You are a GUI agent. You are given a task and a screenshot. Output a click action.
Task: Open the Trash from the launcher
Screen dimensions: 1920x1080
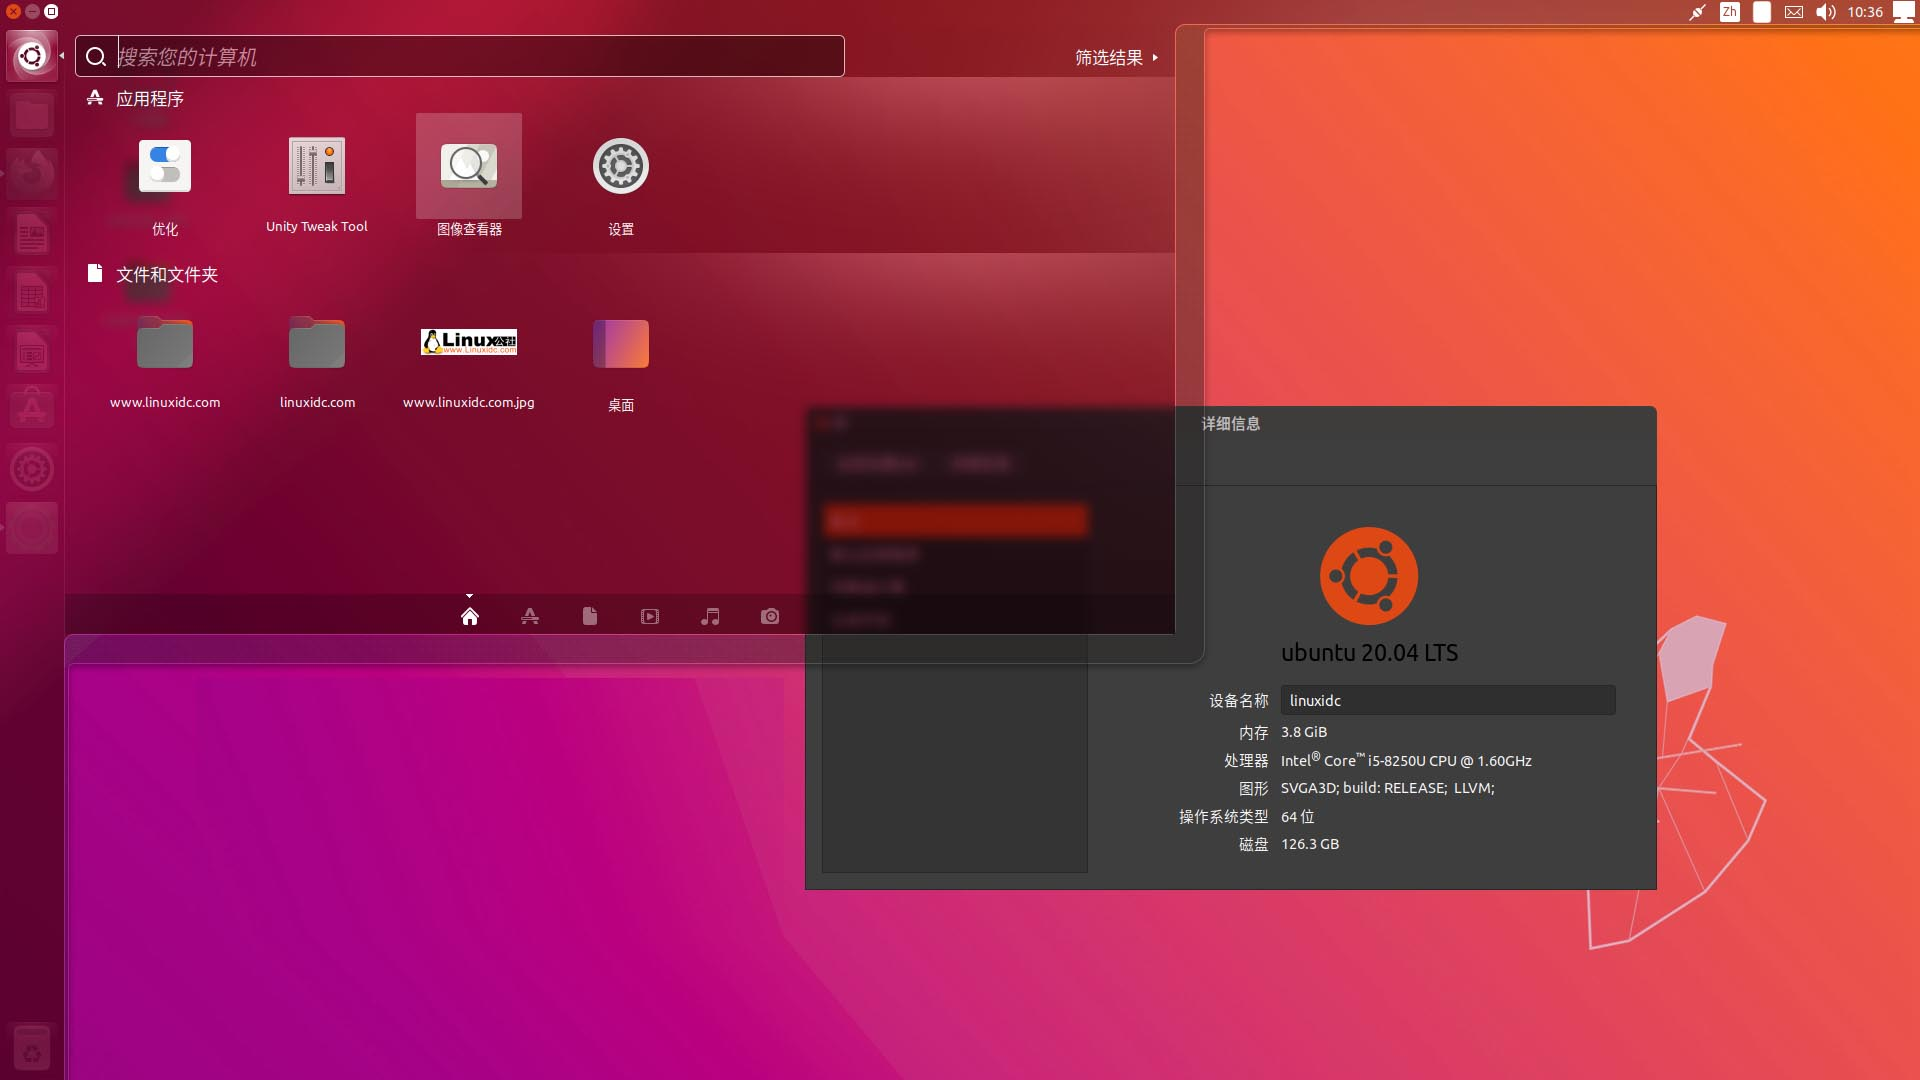point(32,1047)
